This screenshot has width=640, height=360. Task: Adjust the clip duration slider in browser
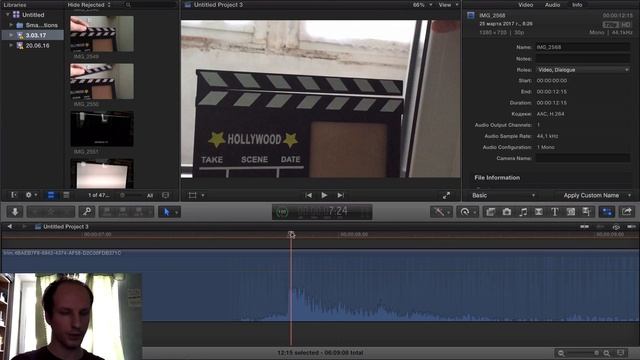131,196
